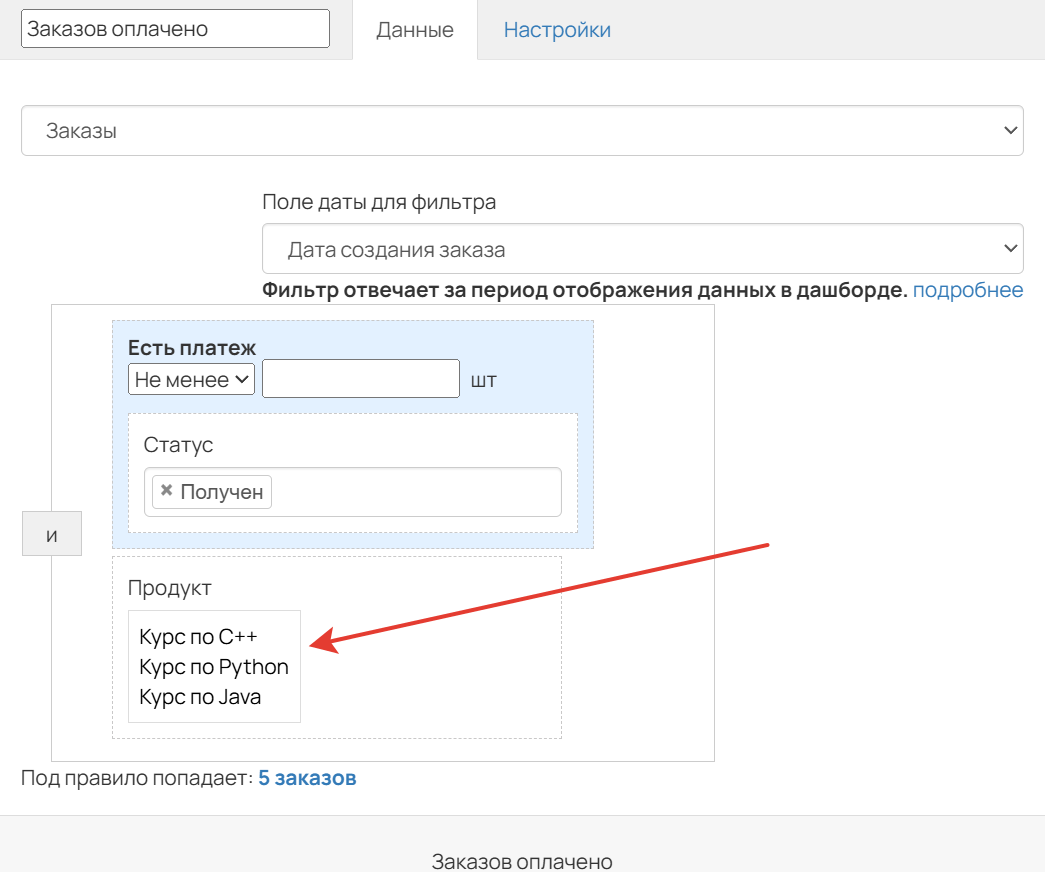This screenshot has width=1045, height=872.
Task: Click the и logic operator button
Action: tap(51, 533)
